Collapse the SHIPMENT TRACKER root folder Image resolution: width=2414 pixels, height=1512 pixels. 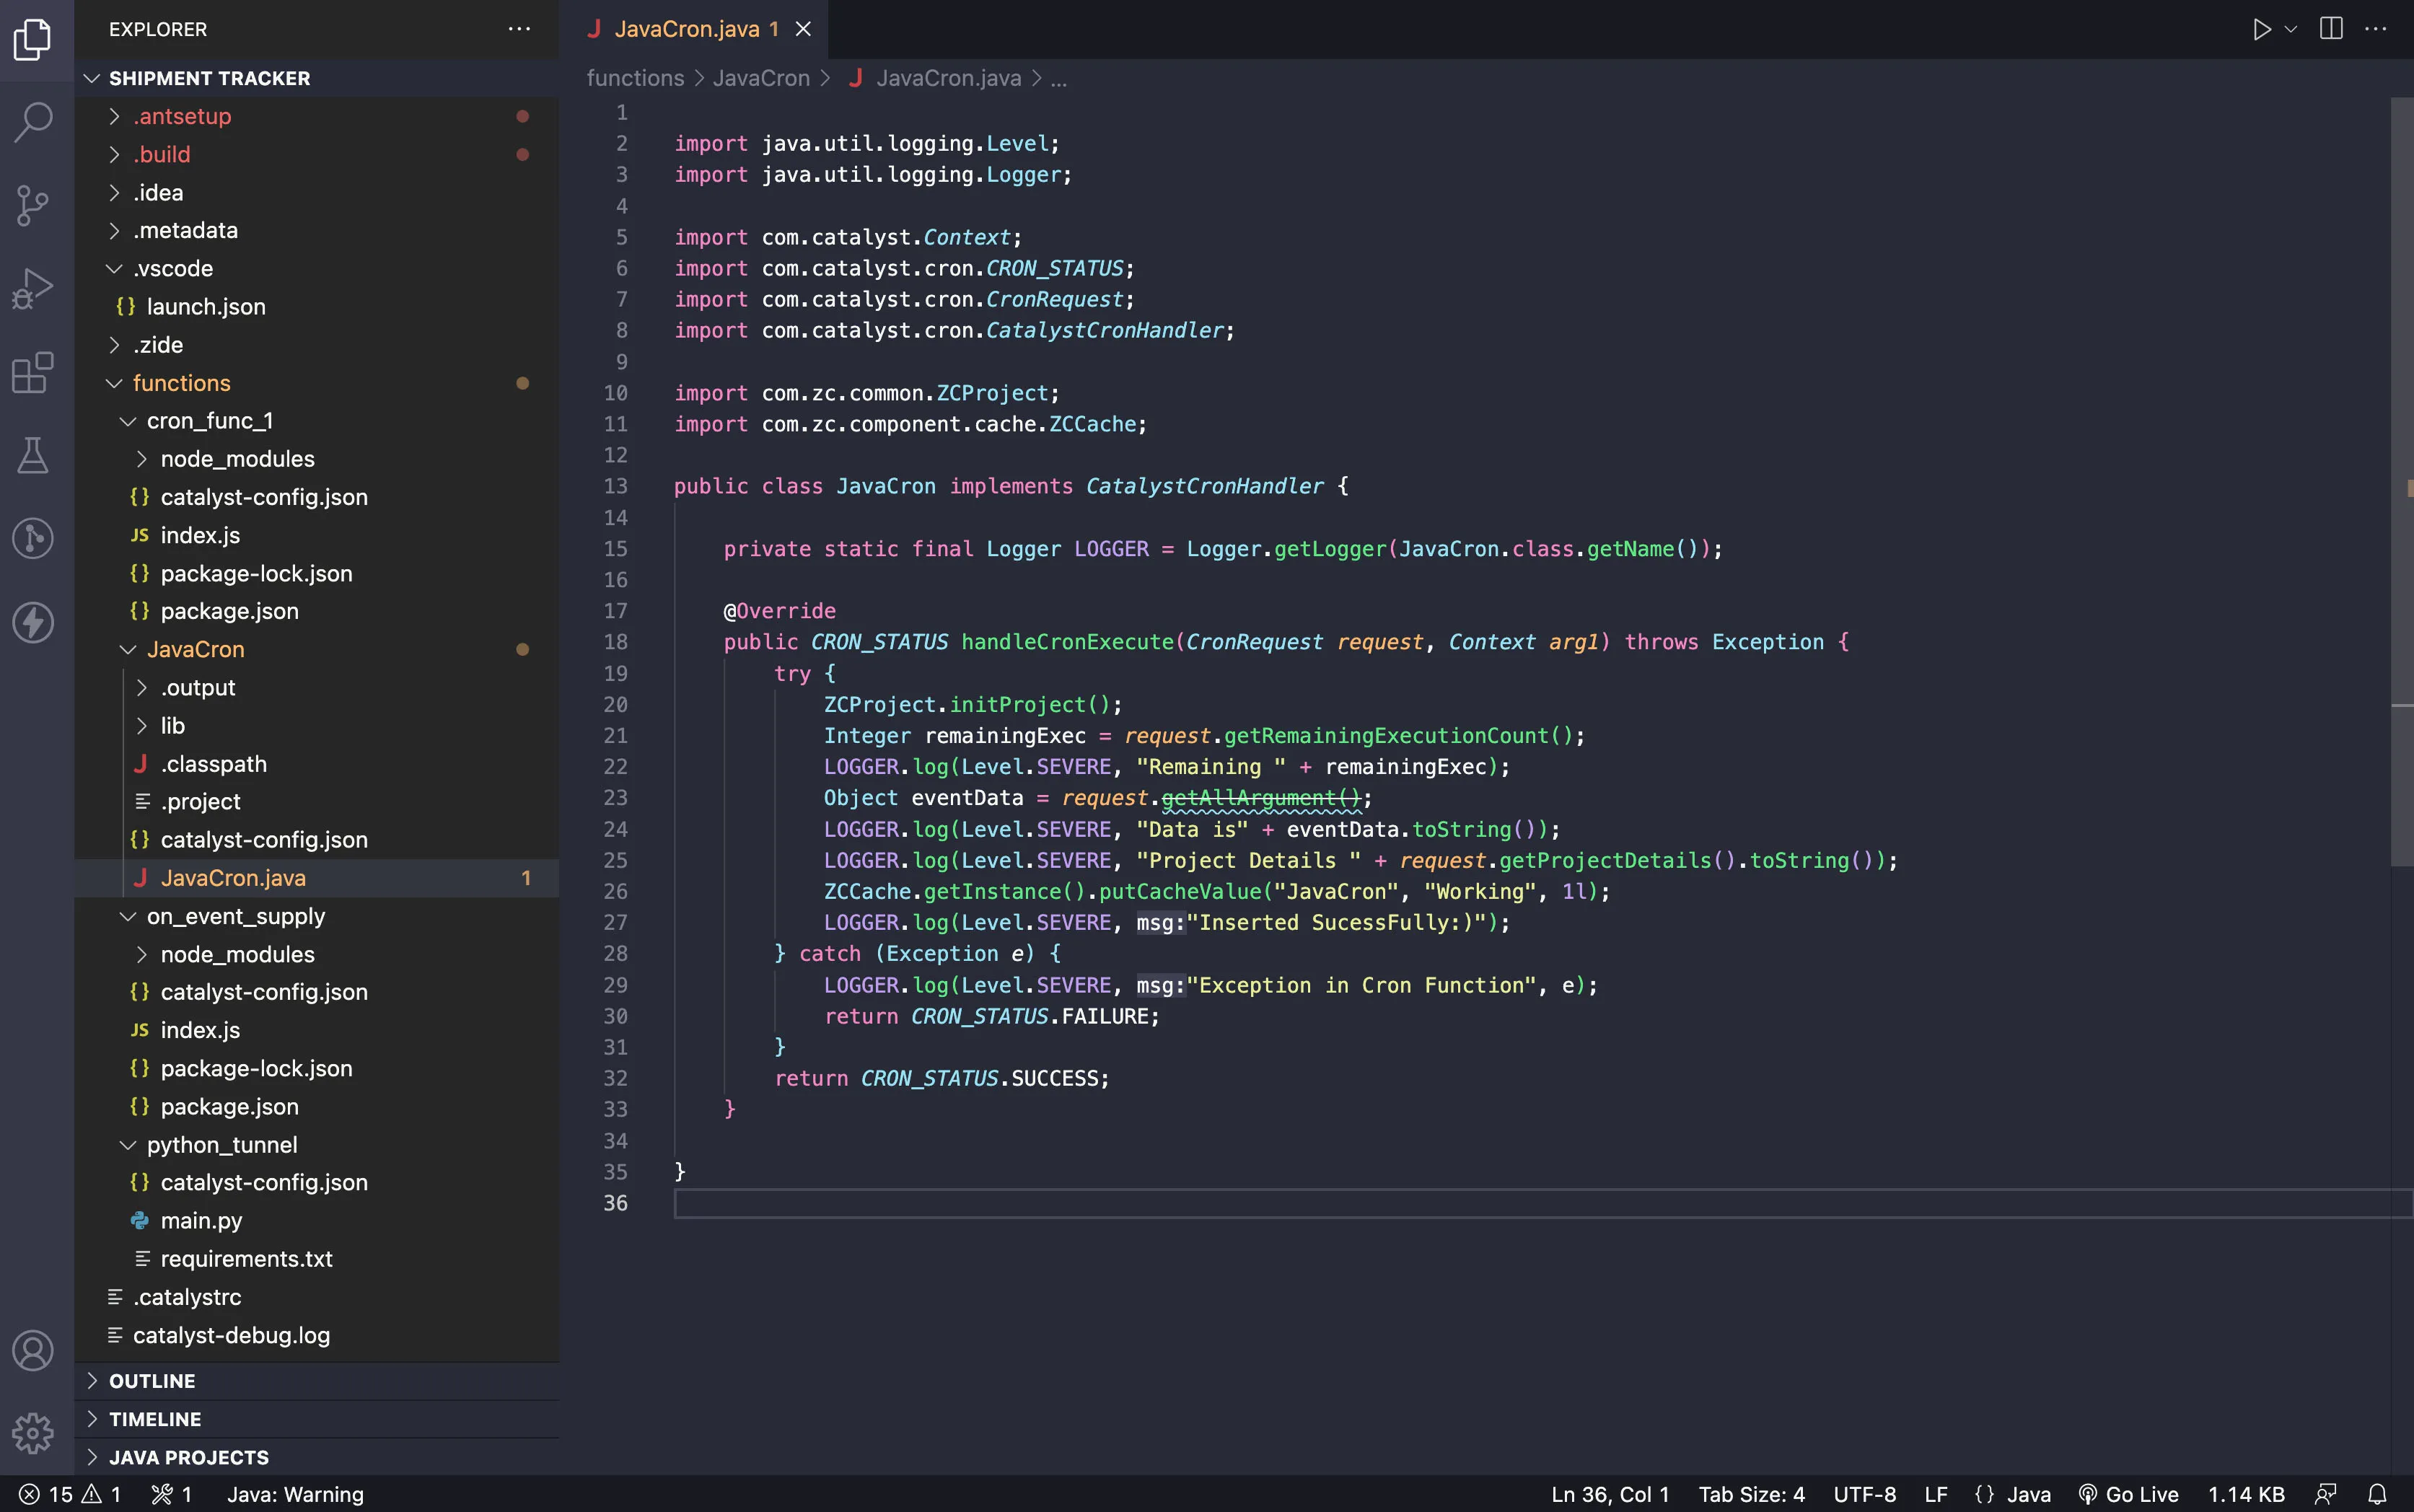click(317, 78)
